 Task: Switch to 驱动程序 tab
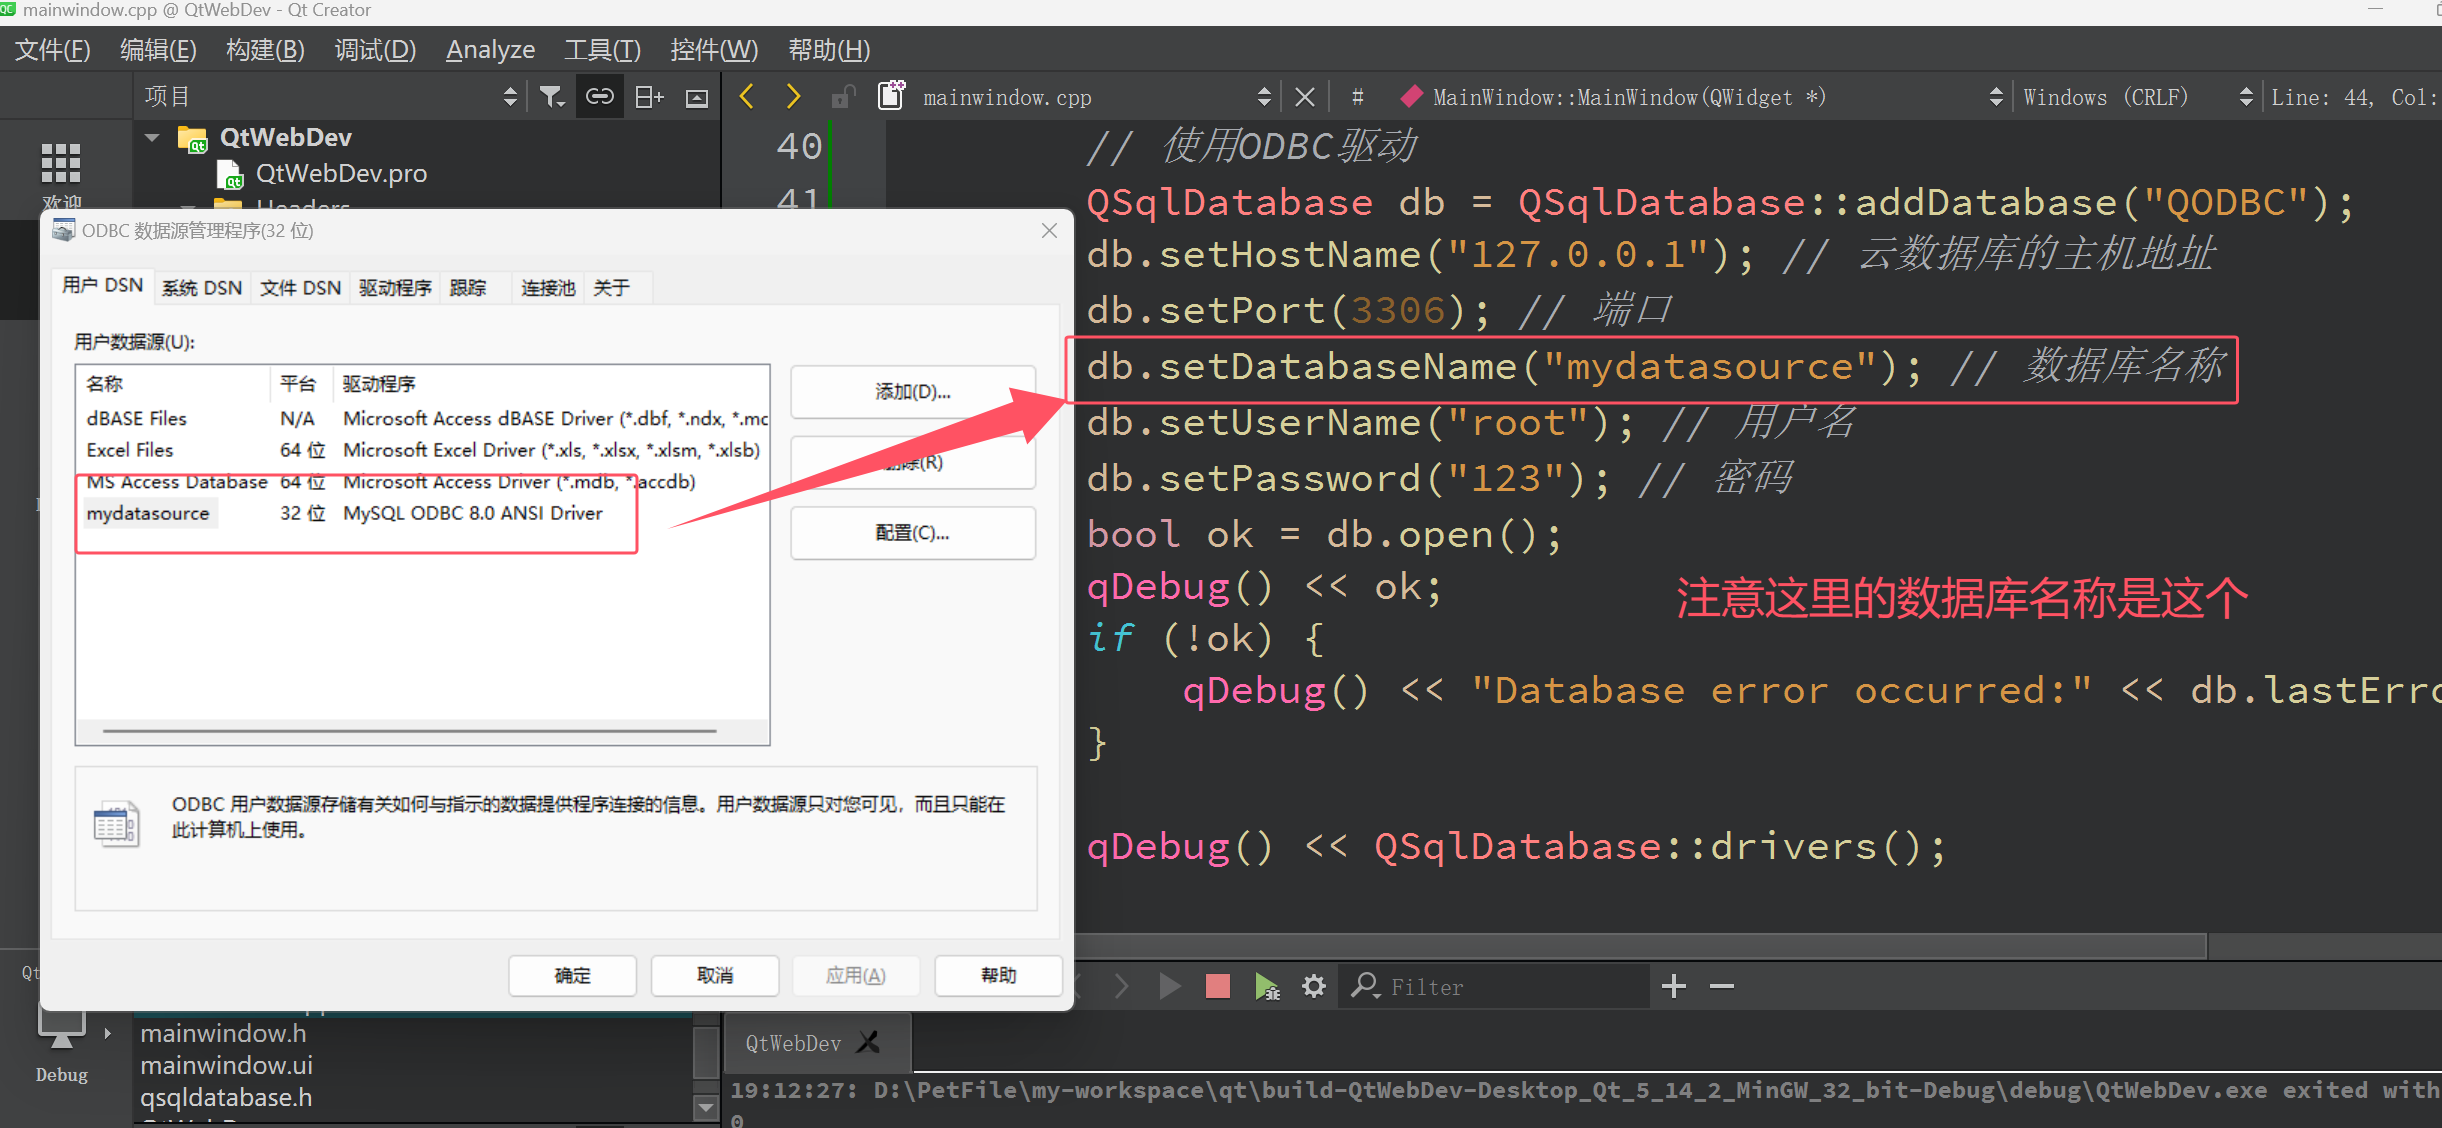click(395, 288)
